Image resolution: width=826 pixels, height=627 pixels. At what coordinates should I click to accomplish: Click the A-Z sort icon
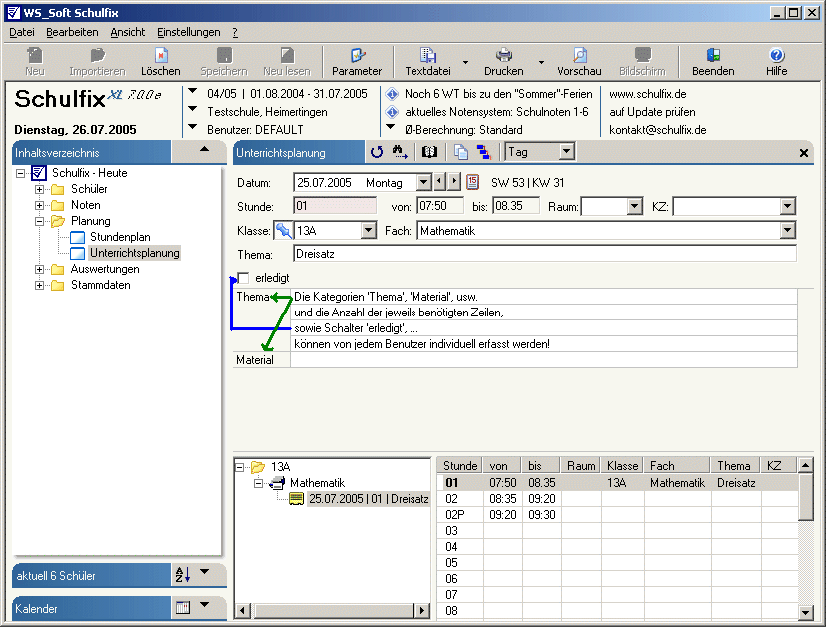182,575
